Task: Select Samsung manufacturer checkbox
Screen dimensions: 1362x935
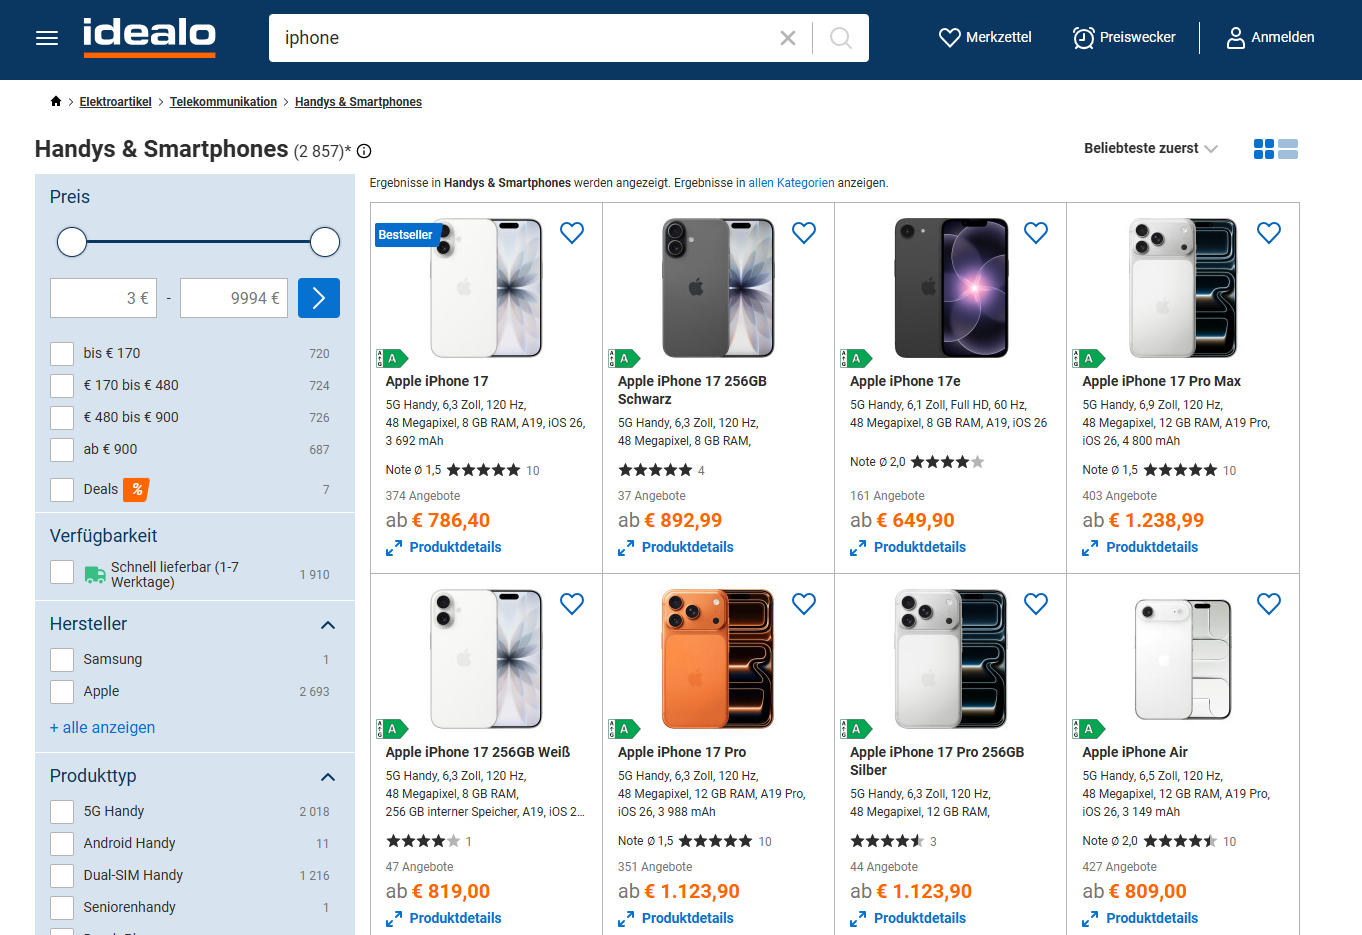Action: point(62,660)
